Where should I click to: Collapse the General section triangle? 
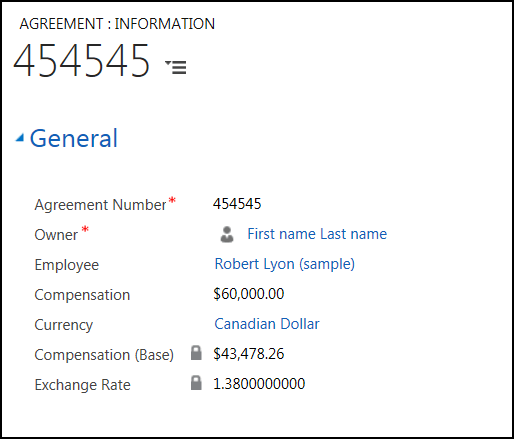pyautogui.click(x=20, y=138)
